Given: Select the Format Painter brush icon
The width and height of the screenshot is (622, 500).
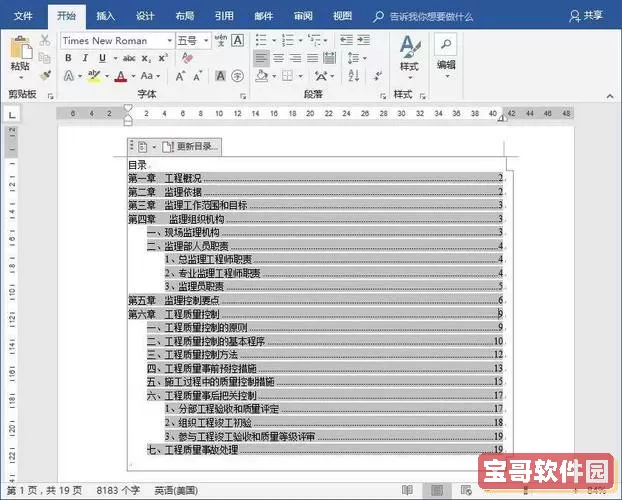Looking at the screenshot, I should 46,75.
